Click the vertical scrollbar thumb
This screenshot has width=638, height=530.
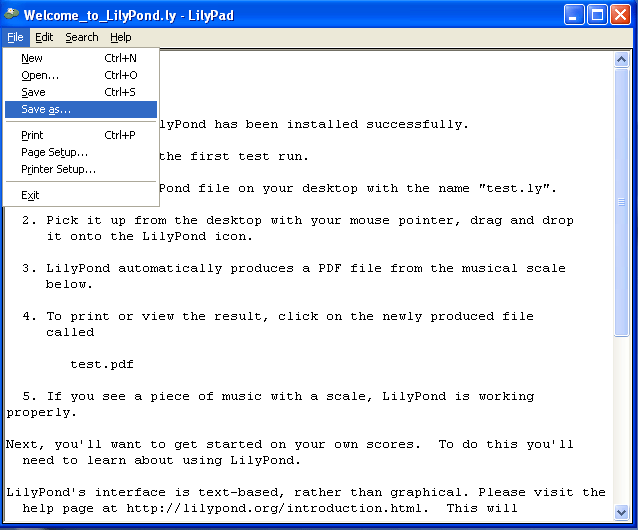(621, 202)
